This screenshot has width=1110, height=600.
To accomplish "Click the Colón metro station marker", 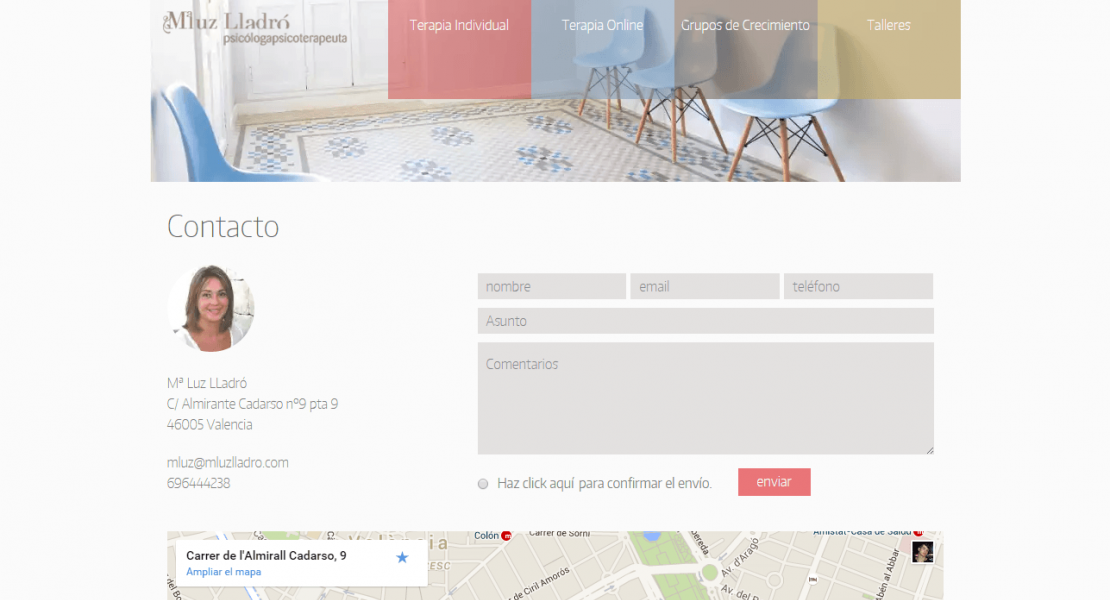I will click(506, 536).
